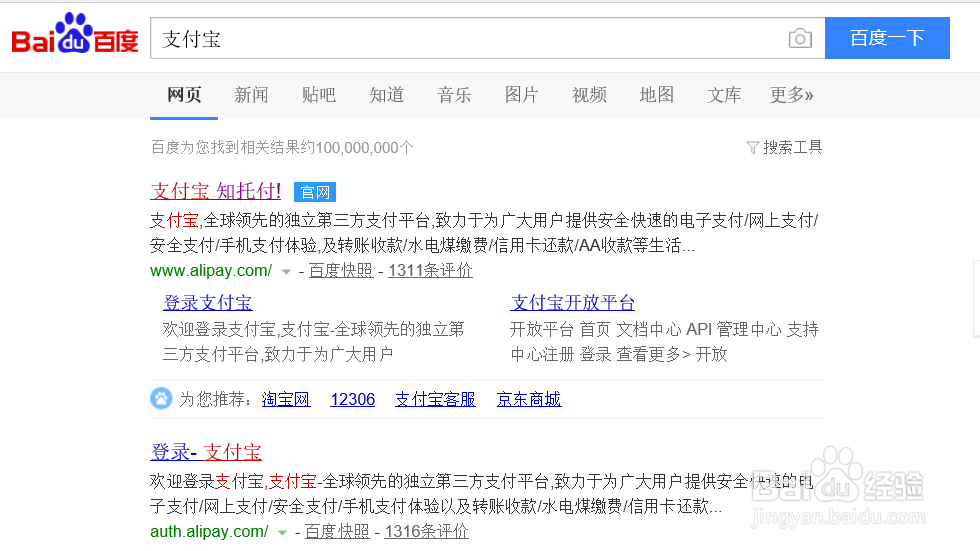
Task: Open 百度快照 for www.alipay.com
Action: click(x=341, y=271)
